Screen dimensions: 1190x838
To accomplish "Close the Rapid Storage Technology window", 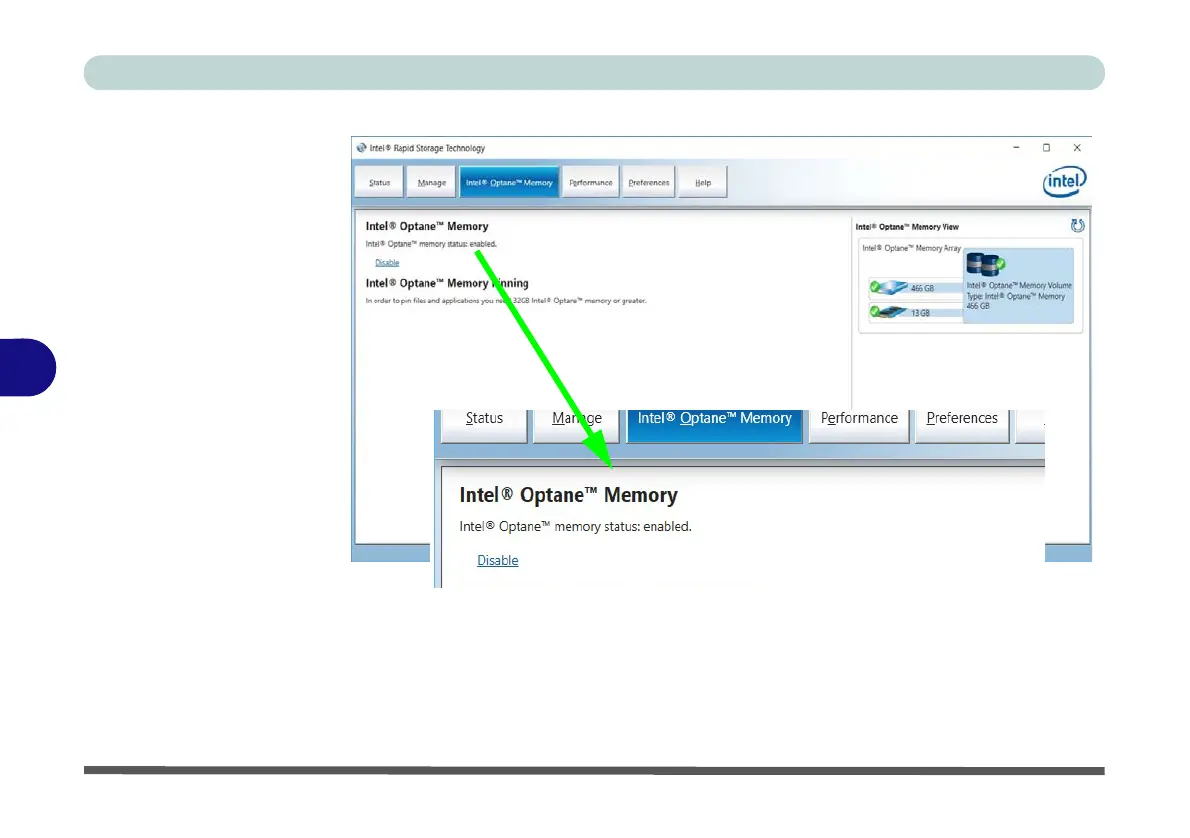I will [1077, 148].
